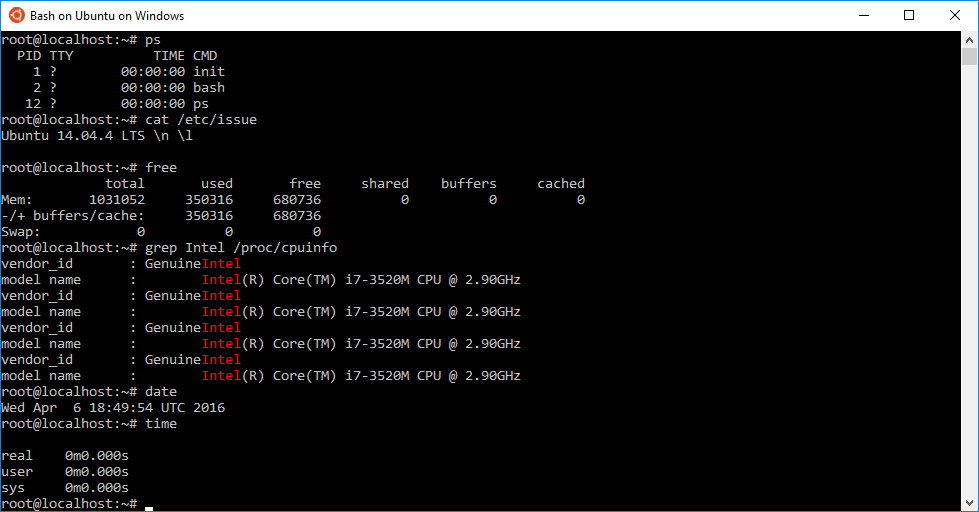The image size is (979, 512).
Task: Click the "real 0m0.000s" timing line
Action: [x=64, y=456]
